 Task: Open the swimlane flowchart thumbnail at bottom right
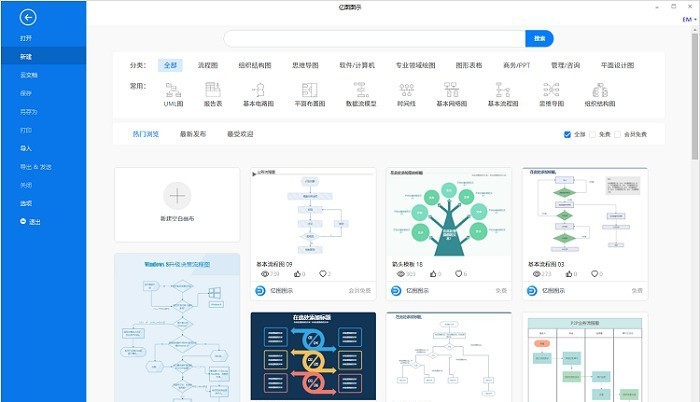(x=585, y=357)
